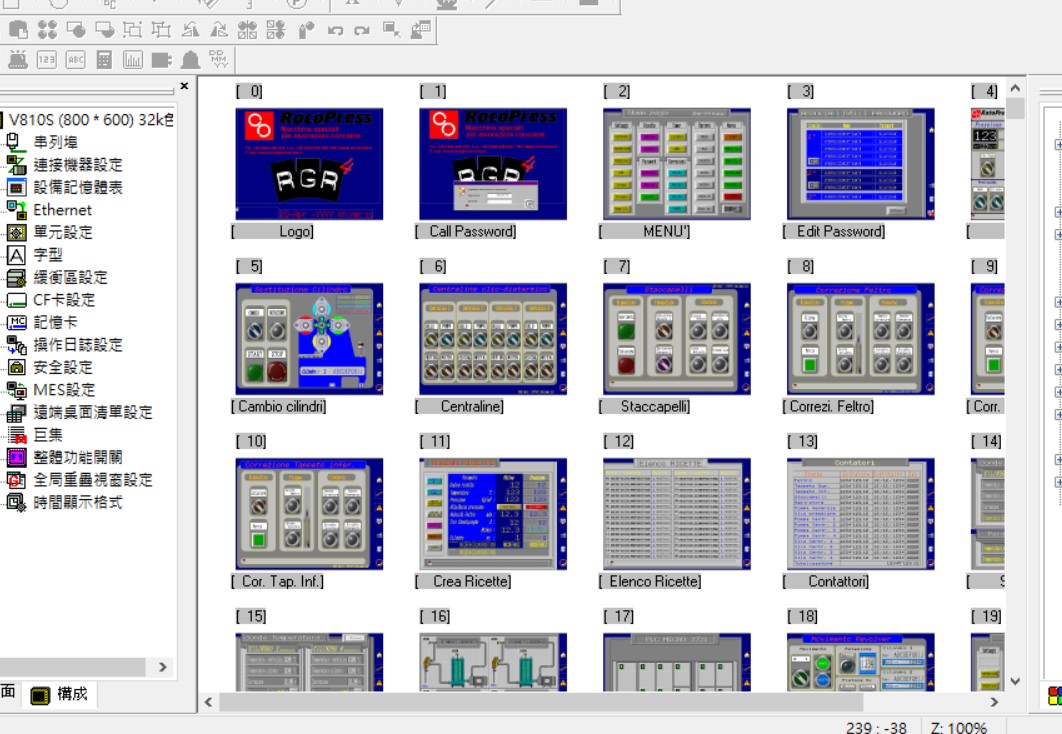
Task: Open the Call Password screen thumbnail
Action: pyautogui.click(x=492, y=164)
